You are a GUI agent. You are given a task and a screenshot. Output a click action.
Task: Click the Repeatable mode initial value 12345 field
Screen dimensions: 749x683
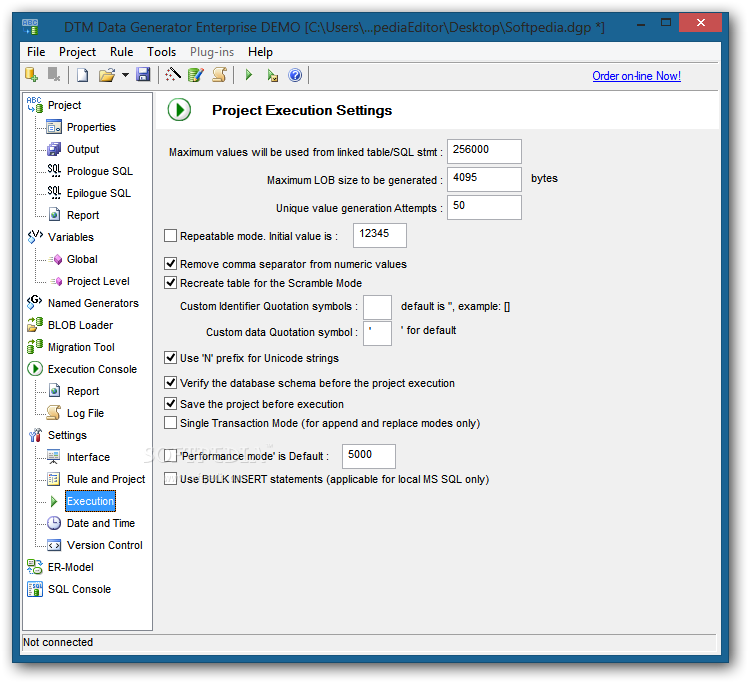coord(380,235)
